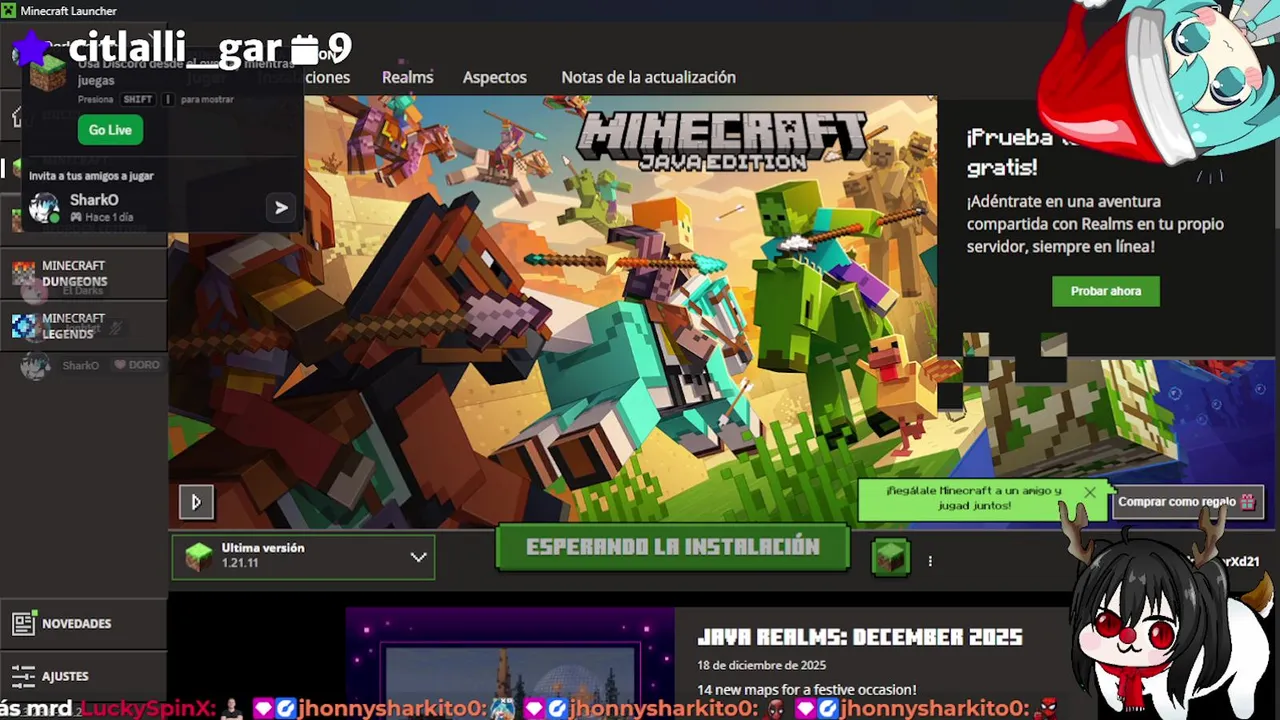This screenshot has width=1280, height=720.
Task: Select Minecraft Dungeons in sidebar
Action: (84, 273)
